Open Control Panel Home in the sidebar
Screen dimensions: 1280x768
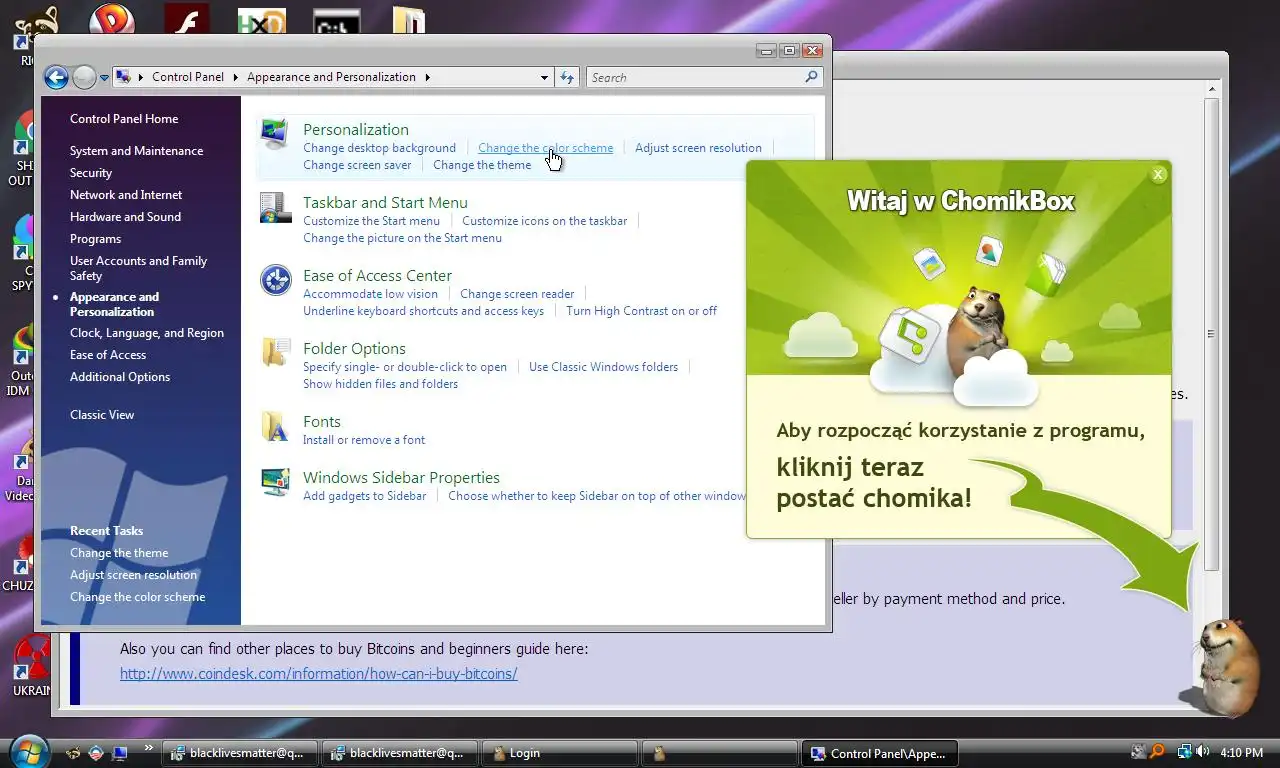(x=124, y=119)
